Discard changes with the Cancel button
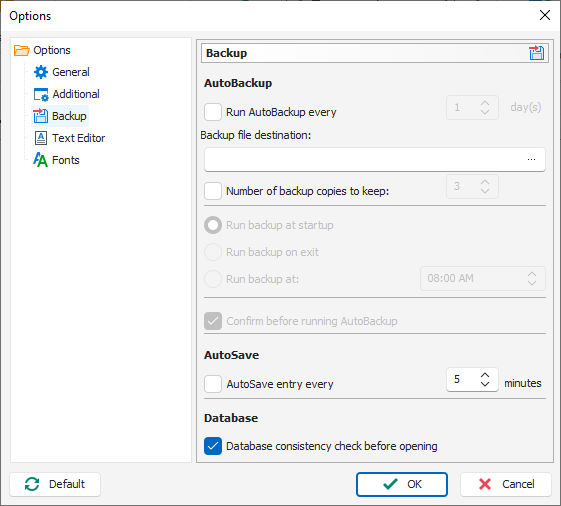This screenshot has height=506, width=561. point(506,484)
